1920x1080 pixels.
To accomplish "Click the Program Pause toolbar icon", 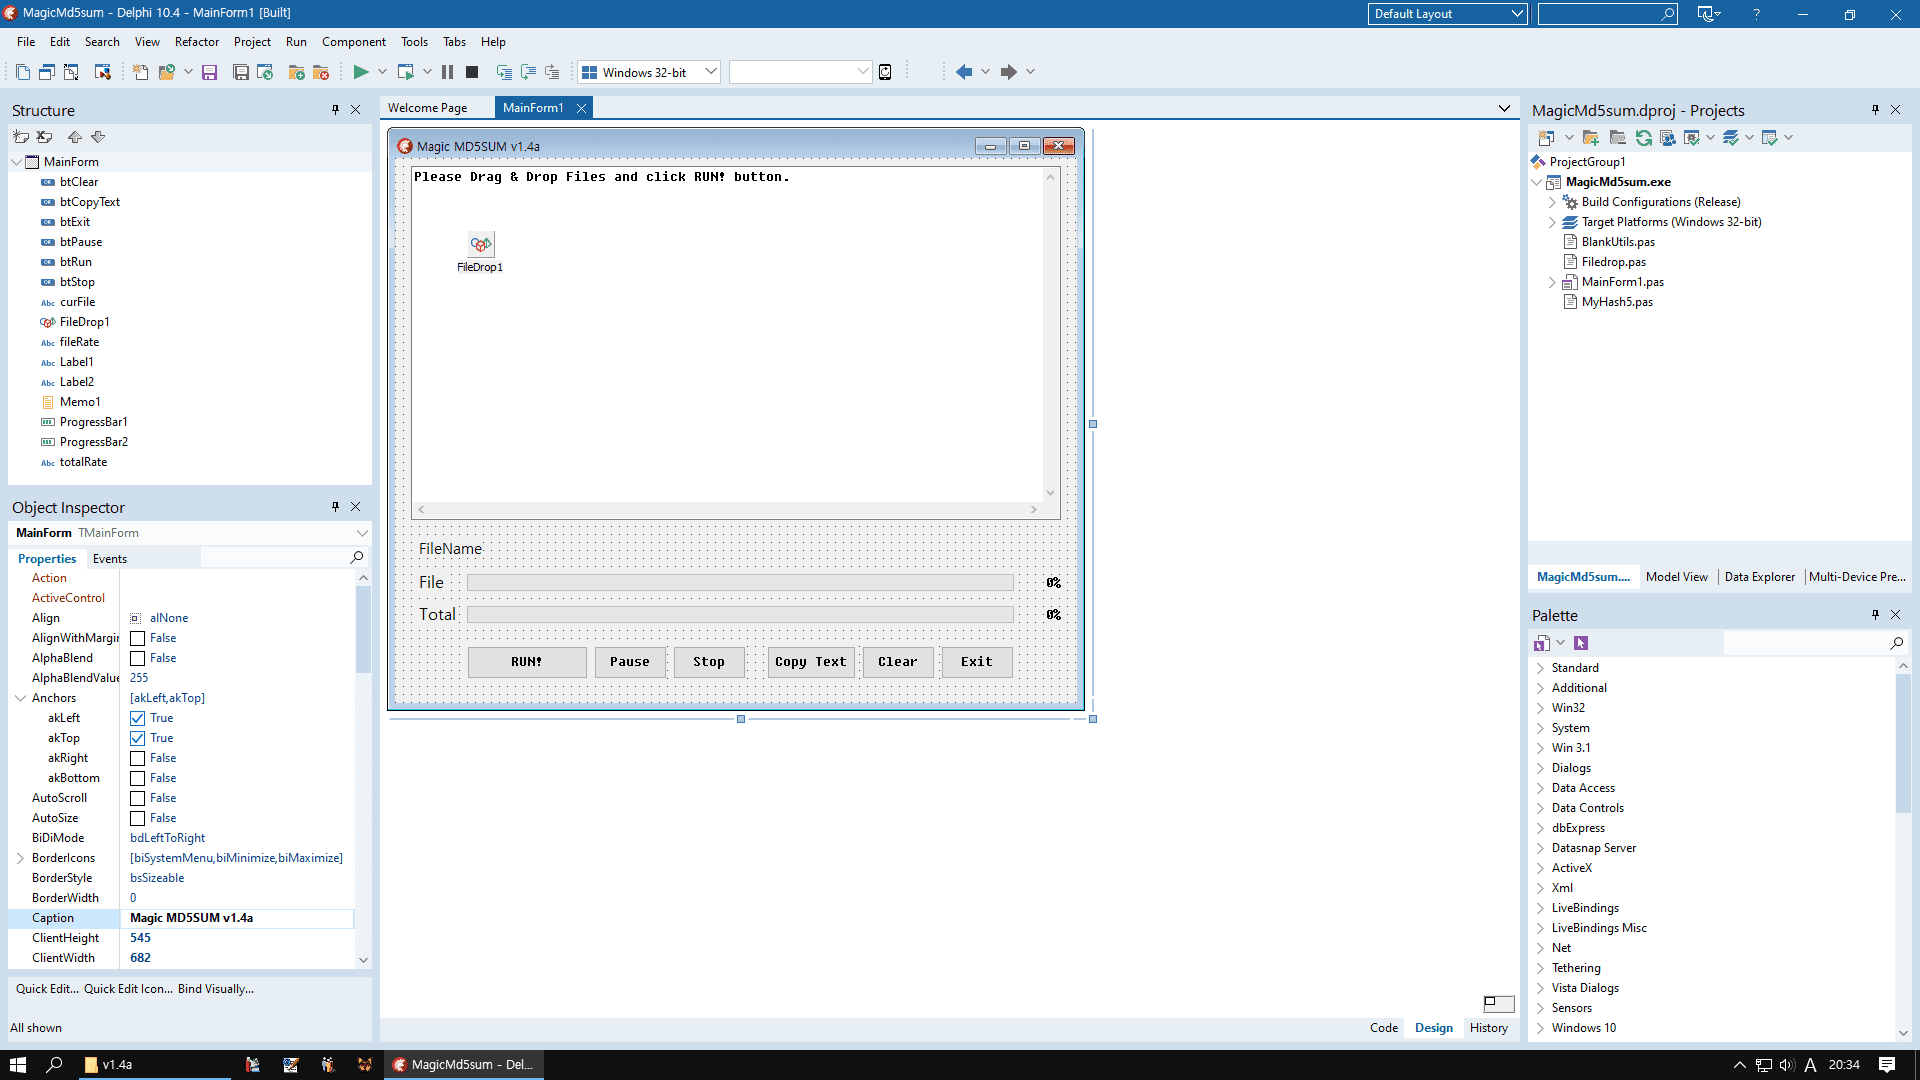I will pyautogui.click(x=447, y=72).
